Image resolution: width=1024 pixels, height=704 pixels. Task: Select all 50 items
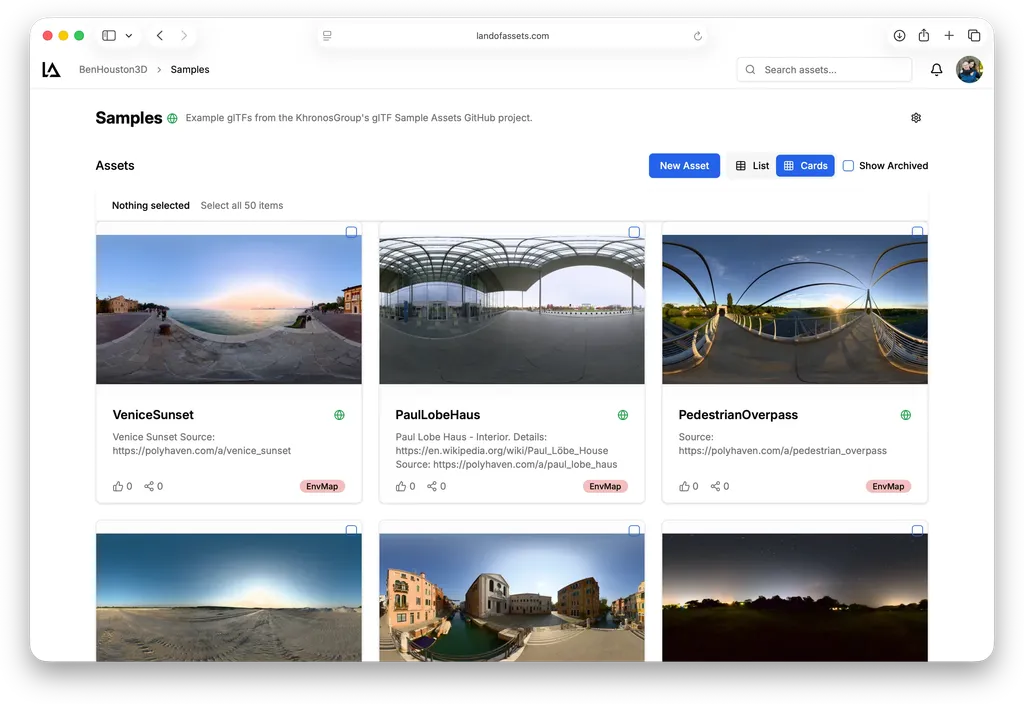click(241, 205)
